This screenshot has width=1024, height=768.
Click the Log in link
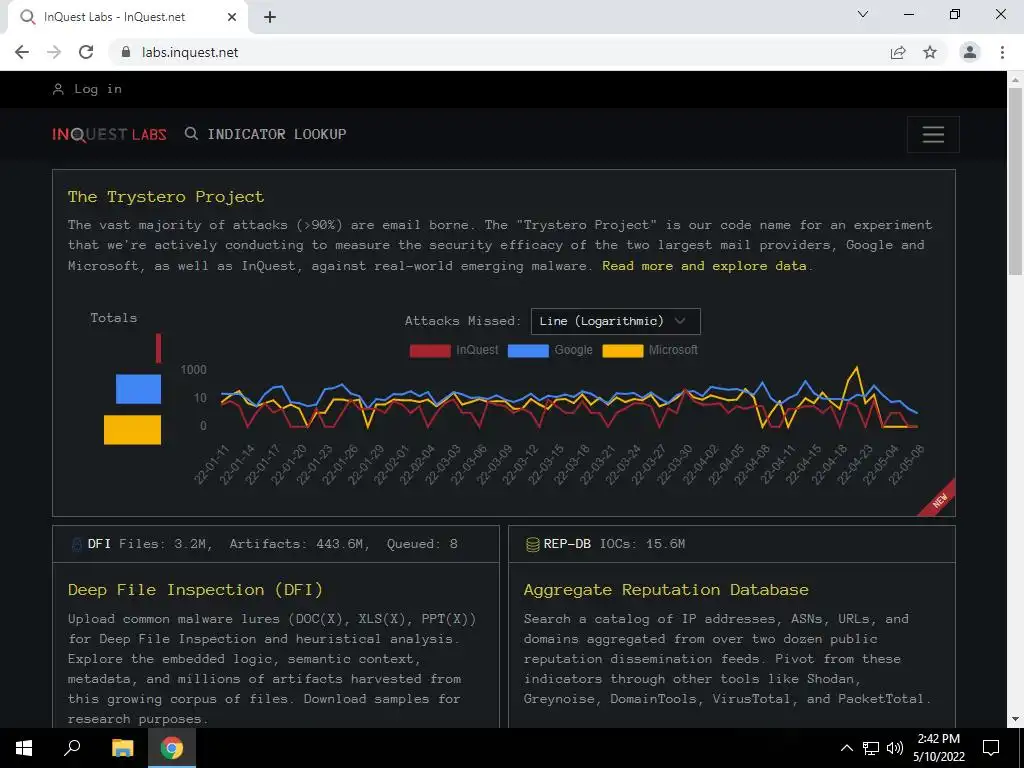[x=98, y=89]
